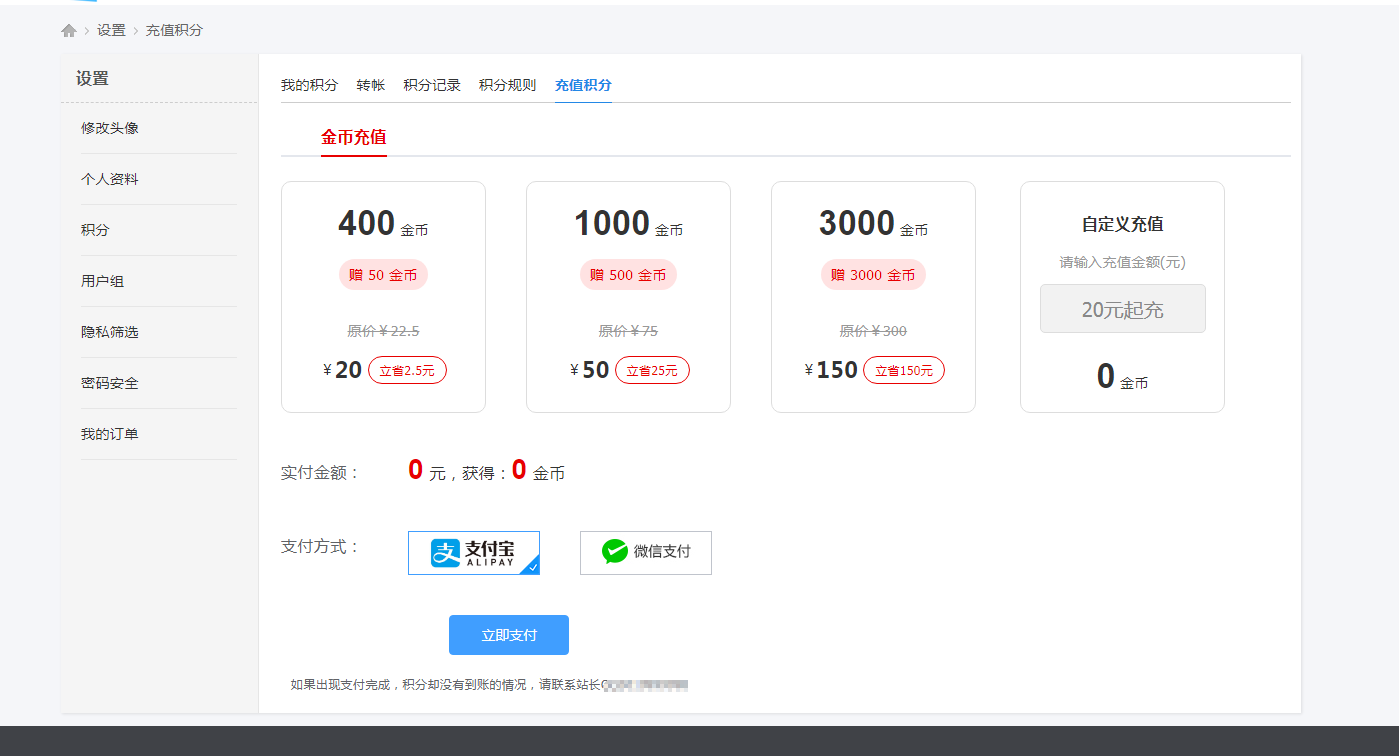Open 个人资料 in settings sidebar

coord(110,179)
